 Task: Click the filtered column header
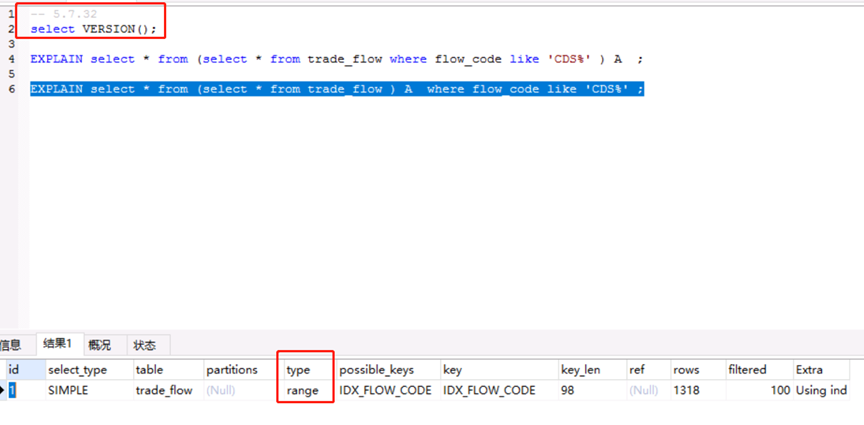click(x=760, y=370)
